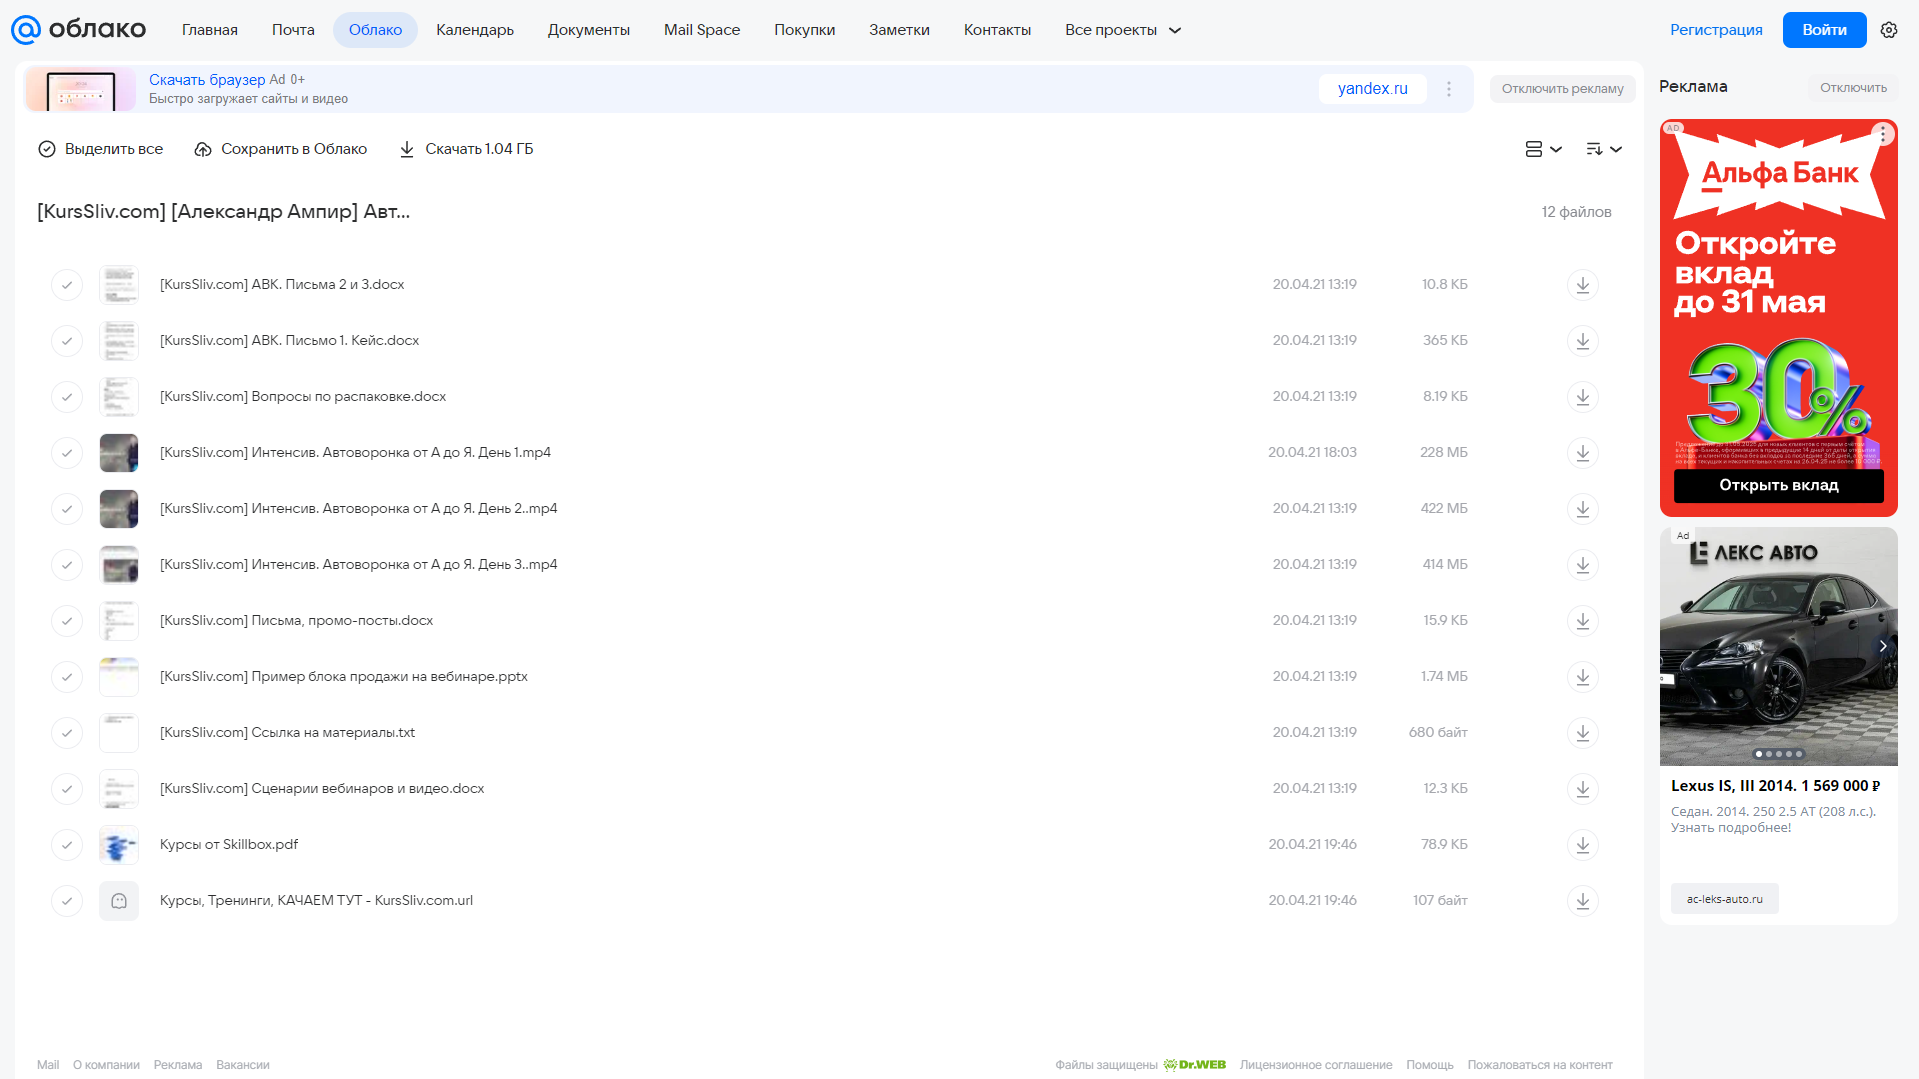Open the view mode dropdown
The width and height of the screenshot is (1919, 1079).
1543,149
